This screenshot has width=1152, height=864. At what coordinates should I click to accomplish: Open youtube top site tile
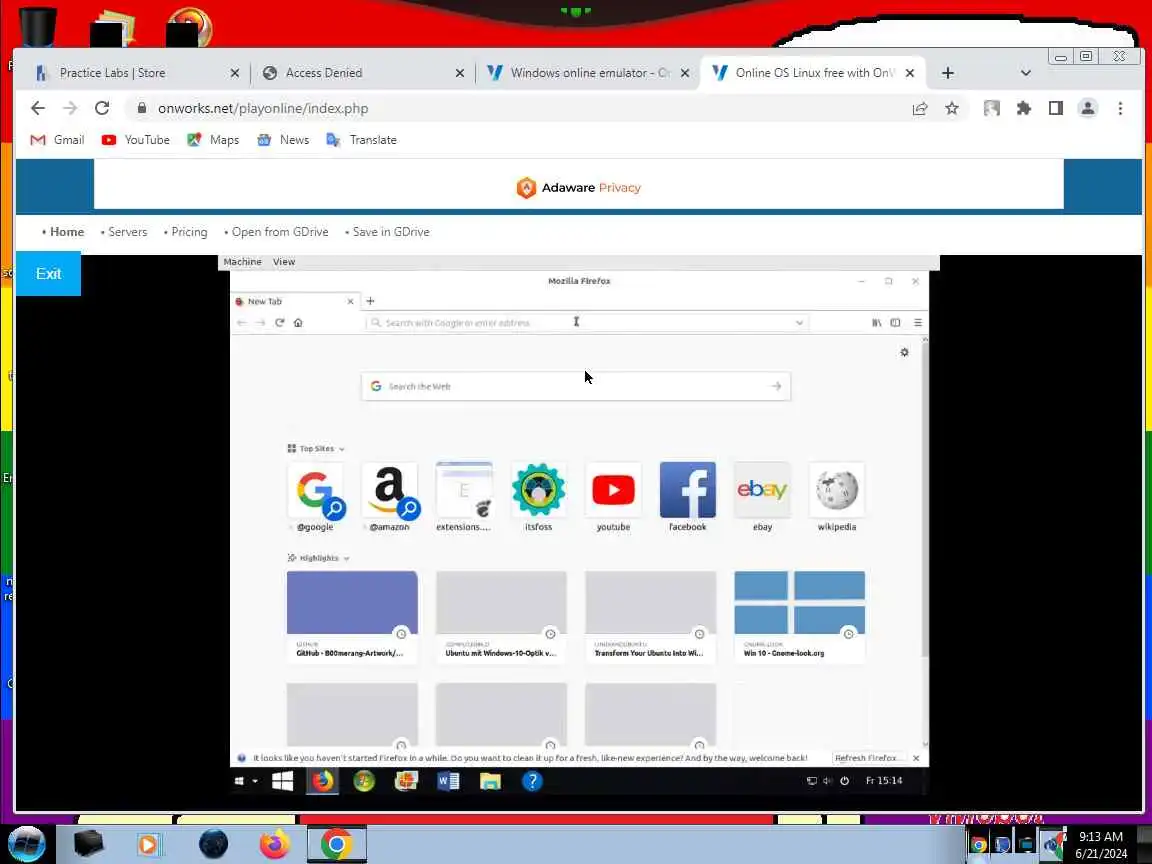(x=613, y=497)
